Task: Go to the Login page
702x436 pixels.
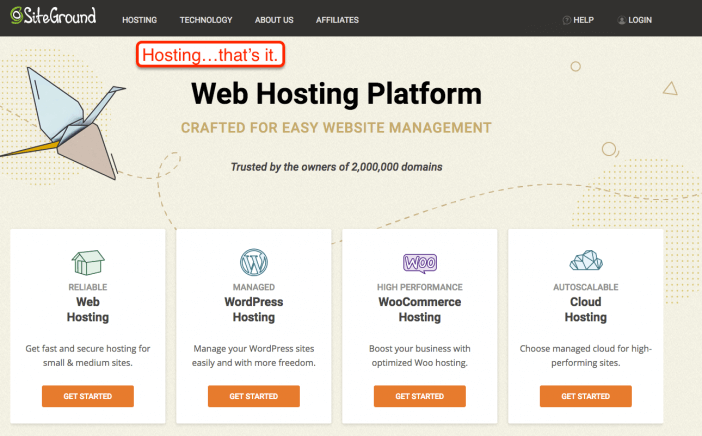Action: [x=640, y=20]
